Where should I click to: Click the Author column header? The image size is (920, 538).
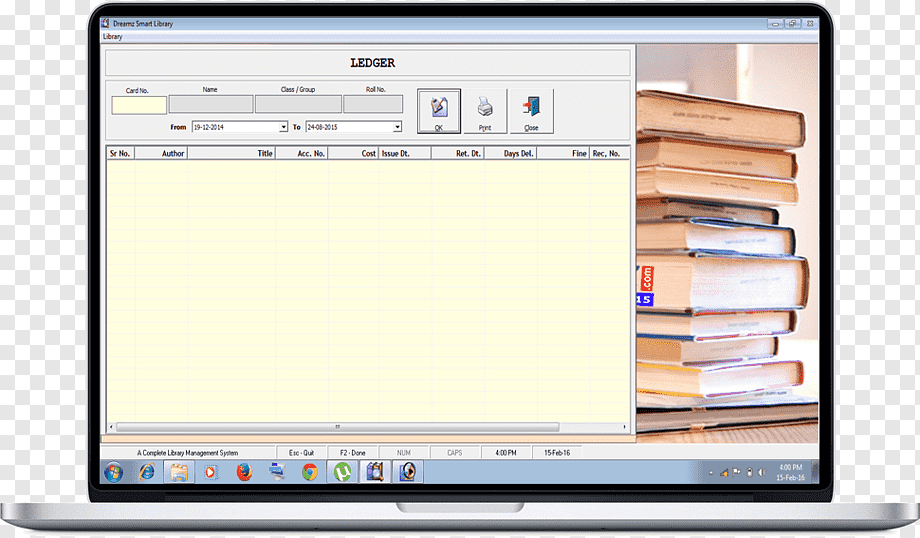coord(161,153)
